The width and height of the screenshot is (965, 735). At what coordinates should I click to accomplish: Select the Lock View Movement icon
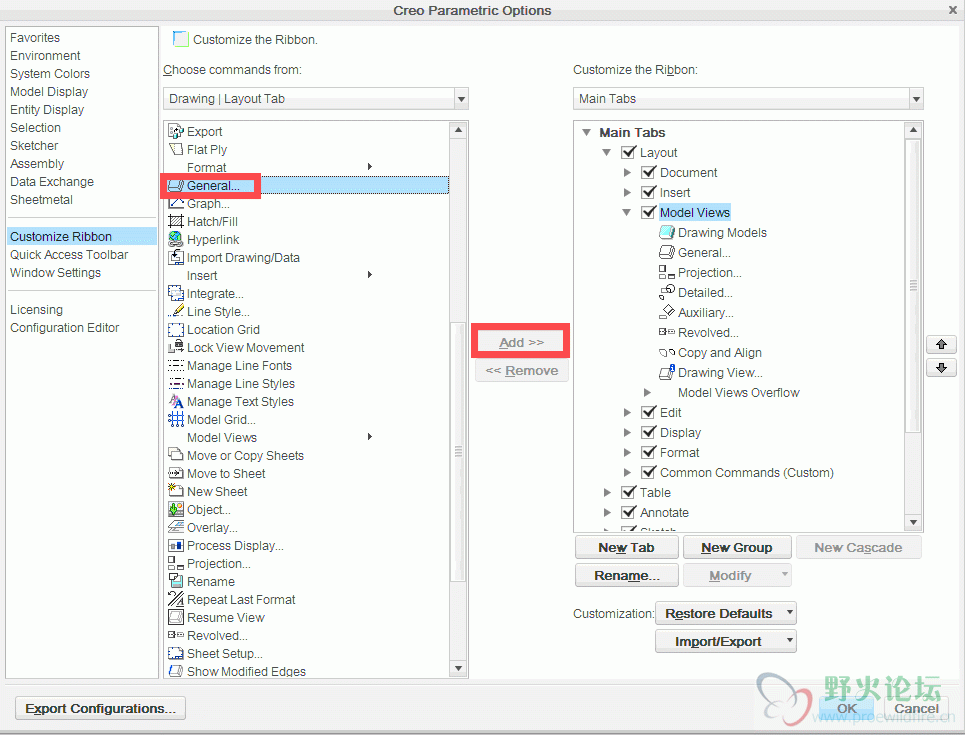pos(176,347)
